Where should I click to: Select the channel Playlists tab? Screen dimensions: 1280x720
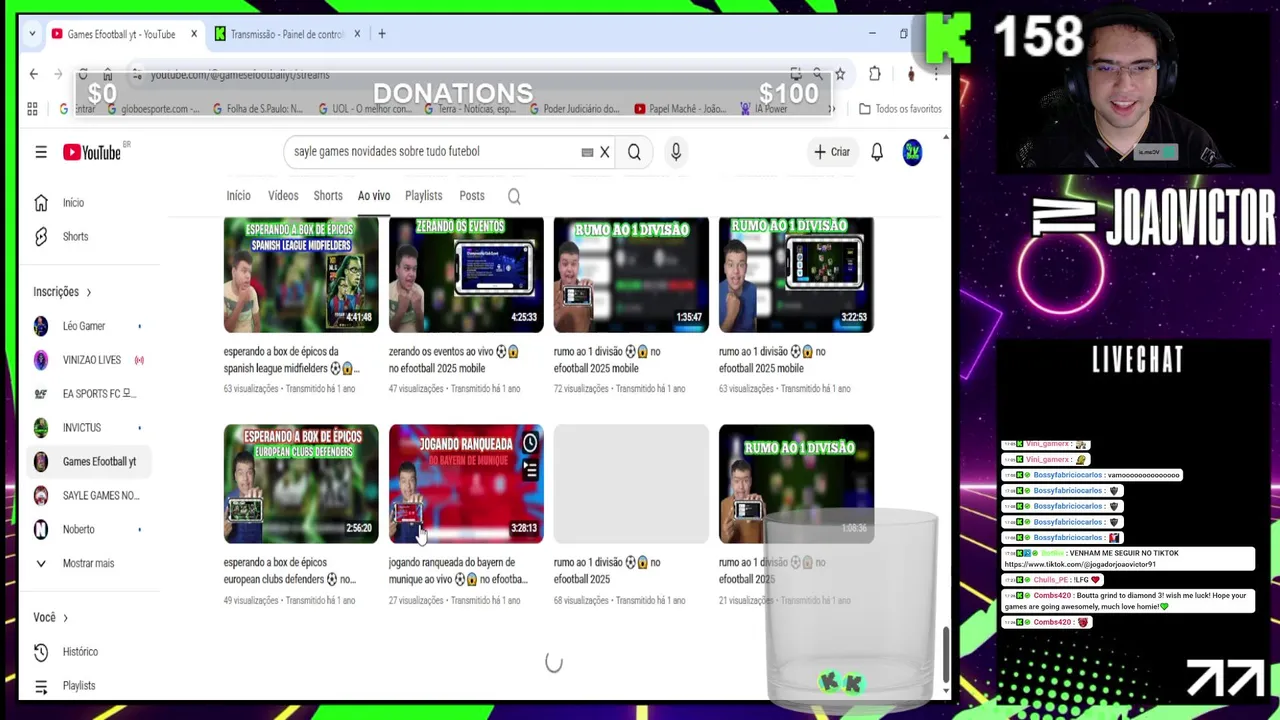(x=423, y=196)
